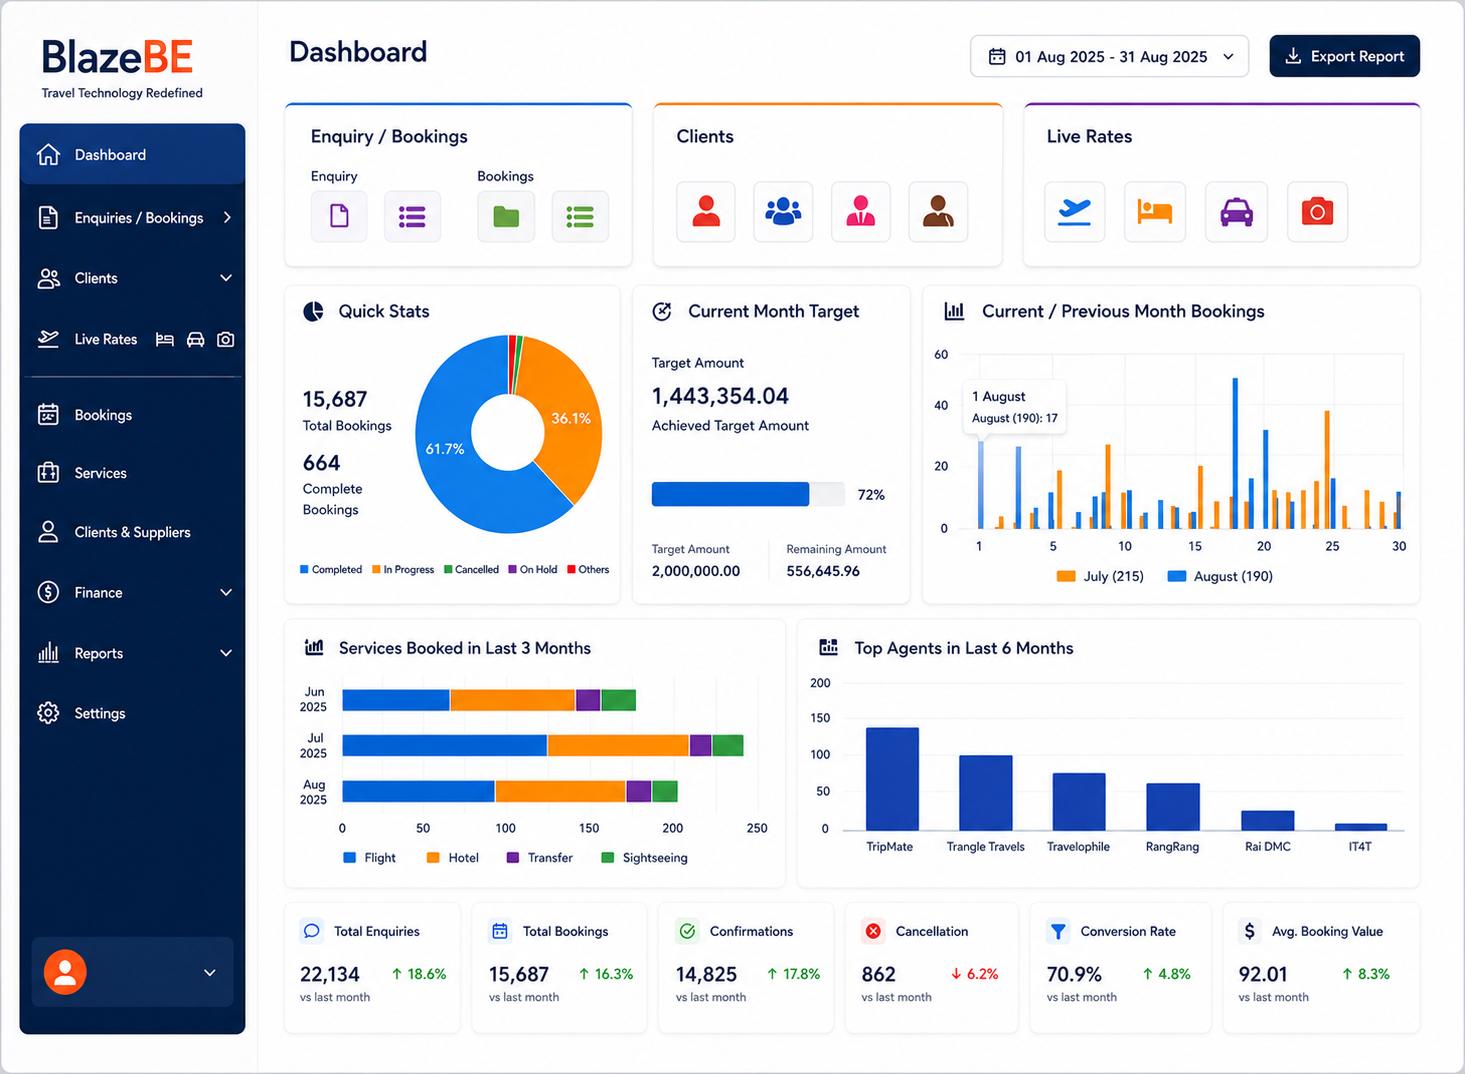Open the date range dropdown
This screenshot has height=1074, width=1465.
tap(1109, 56)
